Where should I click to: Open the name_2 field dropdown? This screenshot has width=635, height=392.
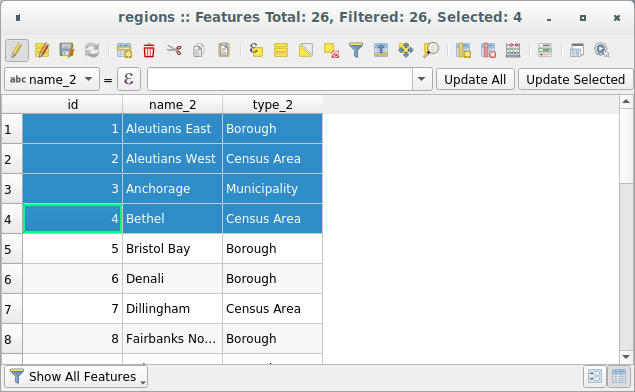pos(52,79)
